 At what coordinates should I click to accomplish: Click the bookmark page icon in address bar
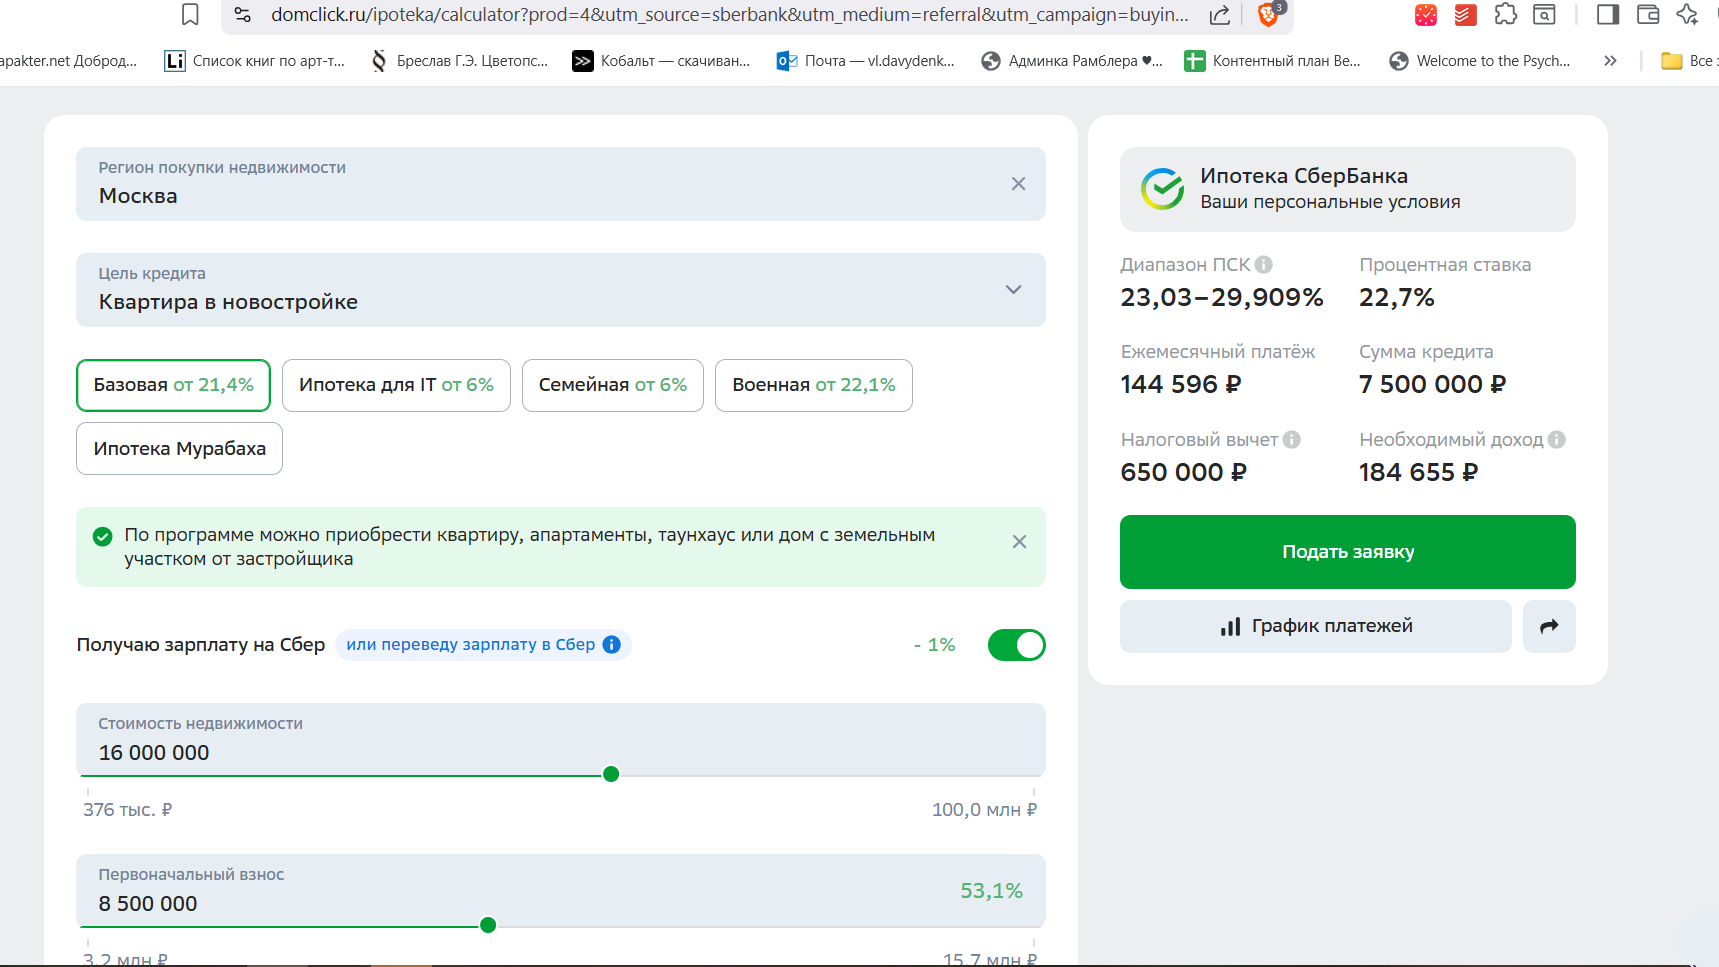190,14
